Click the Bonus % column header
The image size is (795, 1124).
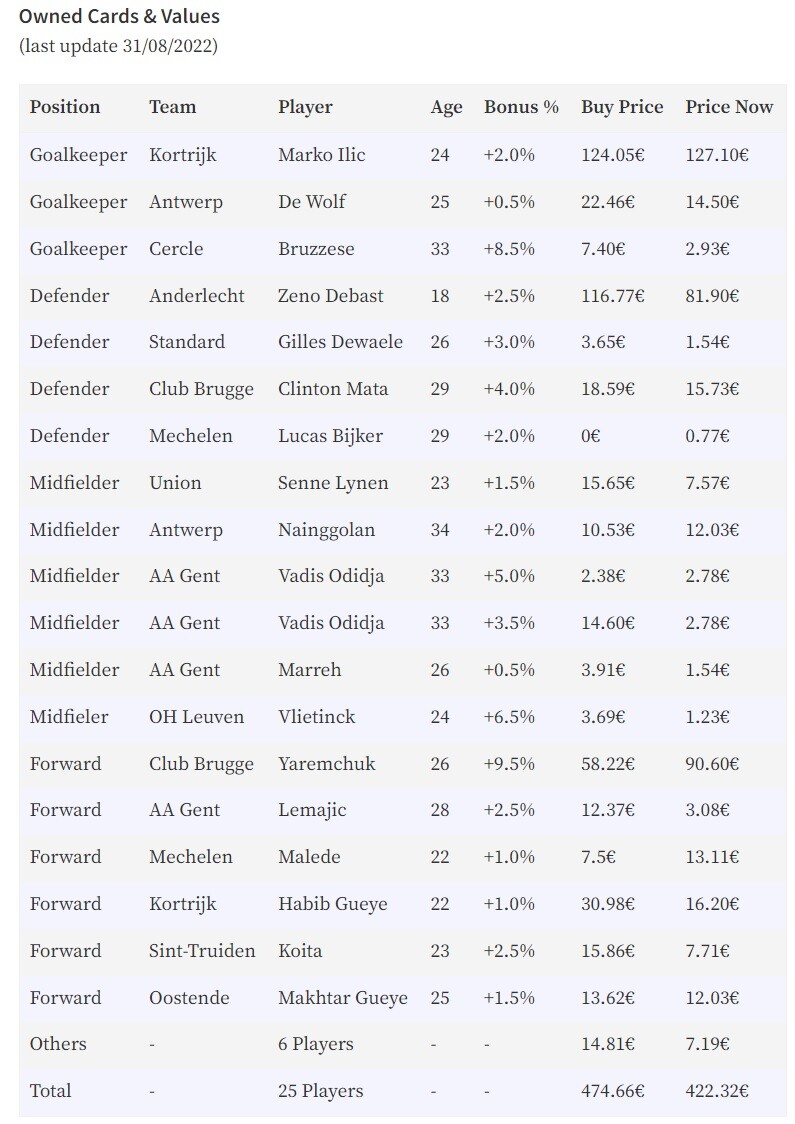(521, 107)
